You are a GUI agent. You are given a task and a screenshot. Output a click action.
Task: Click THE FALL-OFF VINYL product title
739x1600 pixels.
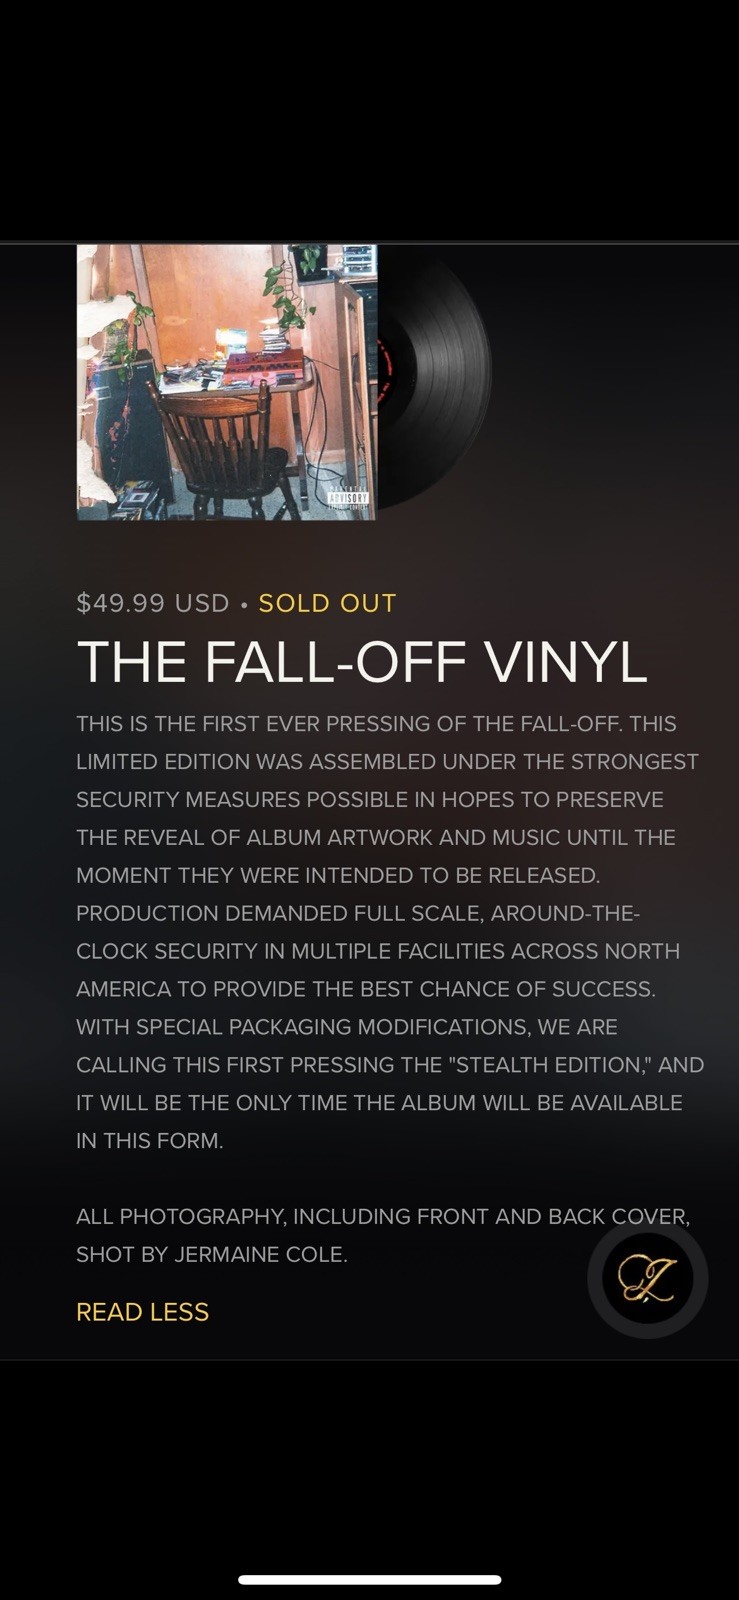coord(362,660)
